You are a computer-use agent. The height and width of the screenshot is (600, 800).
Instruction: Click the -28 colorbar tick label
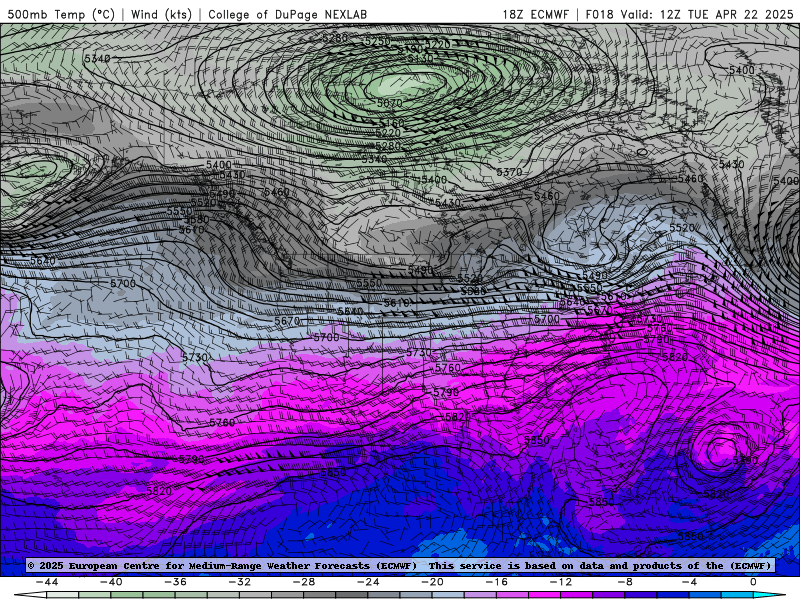coord(304,582)
